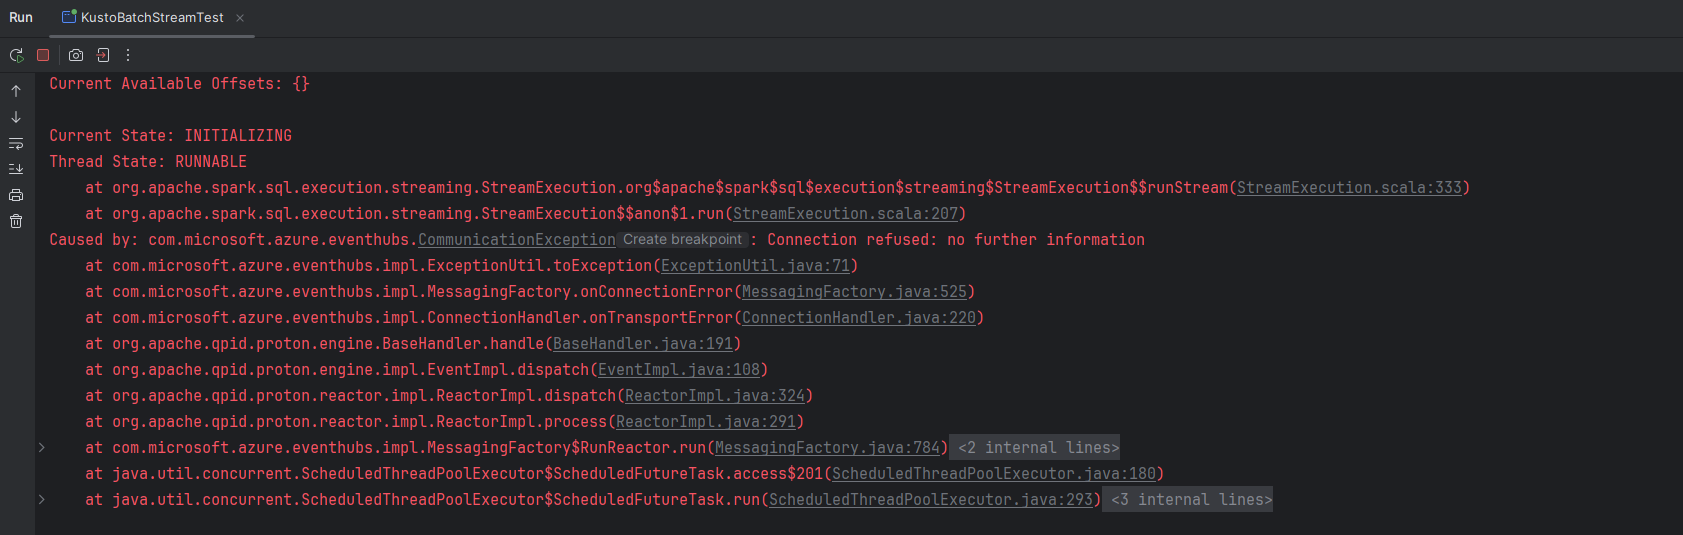Viewport: 1683px width, 535px height.
Task: Click Create breakpoint inlay button
Action: point(682,240)
